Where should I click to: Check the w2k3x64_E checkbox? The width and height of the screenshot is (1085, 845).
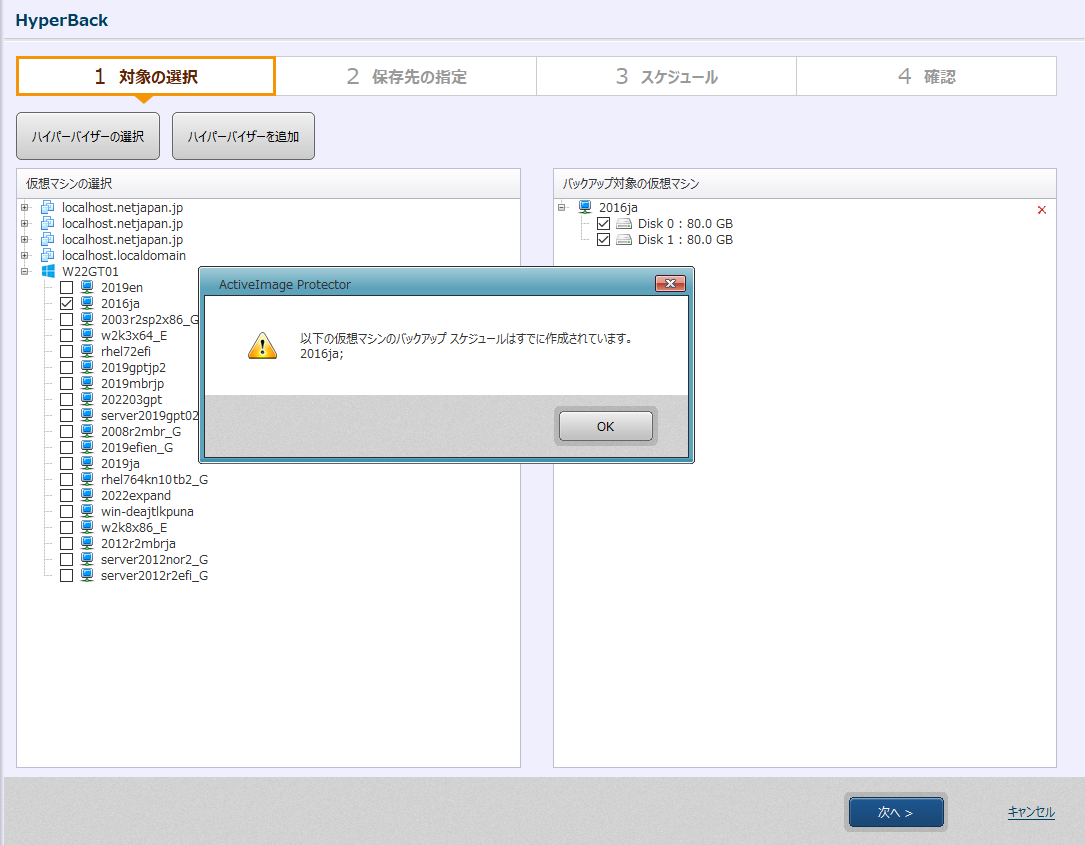pos(66,335)
